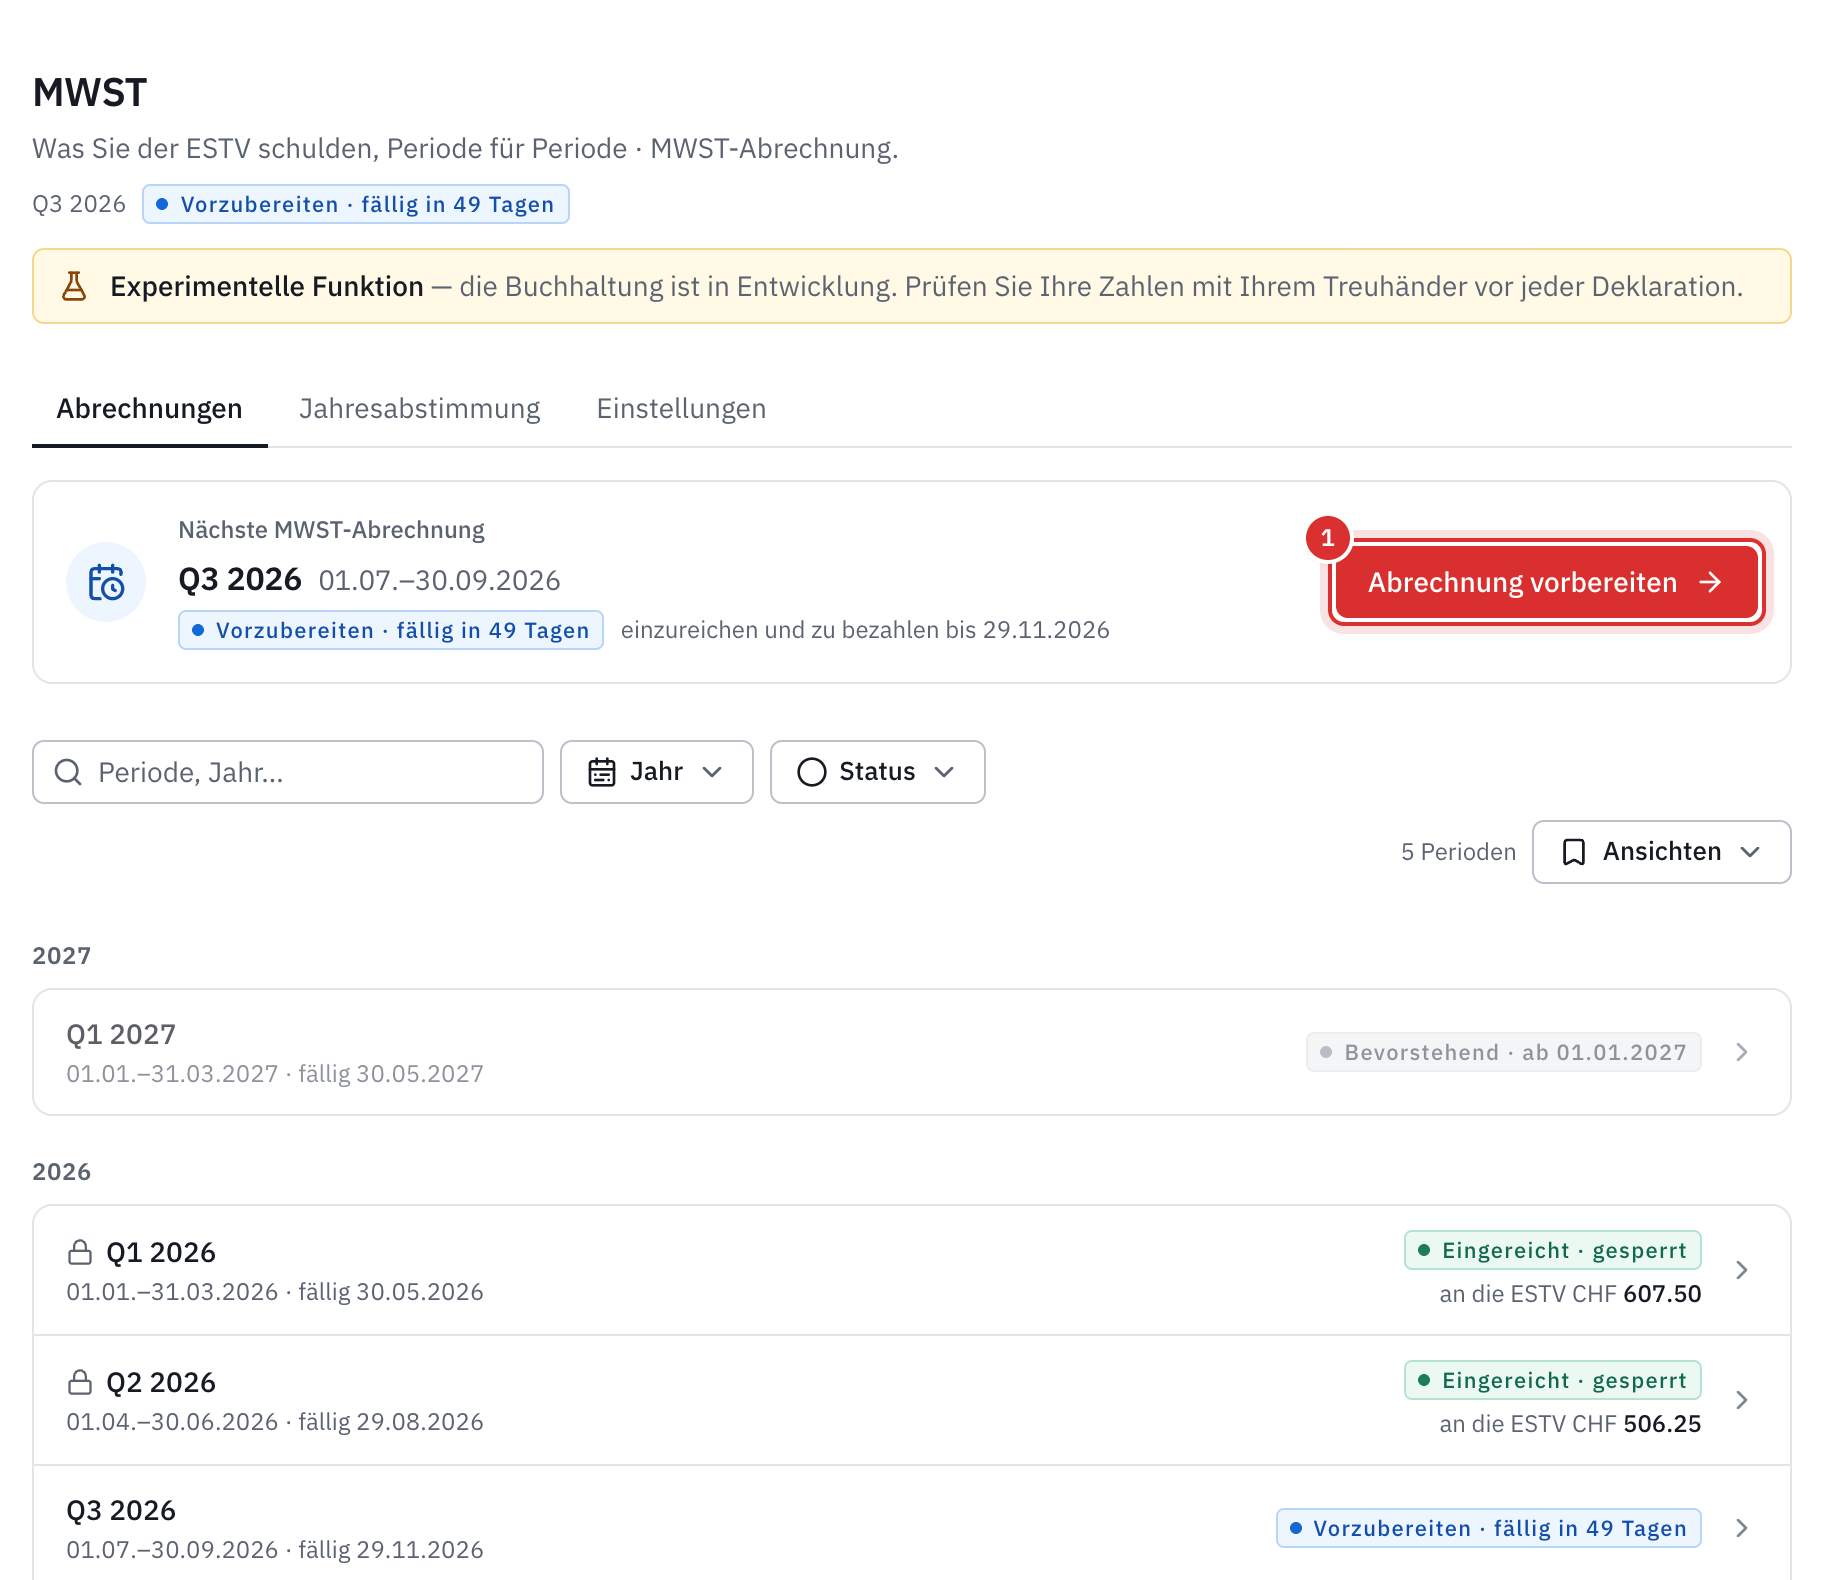Switch to the Jahresabstimmung tab
This screenshot has width=1824, height=1580.
[x=419, y=409]
